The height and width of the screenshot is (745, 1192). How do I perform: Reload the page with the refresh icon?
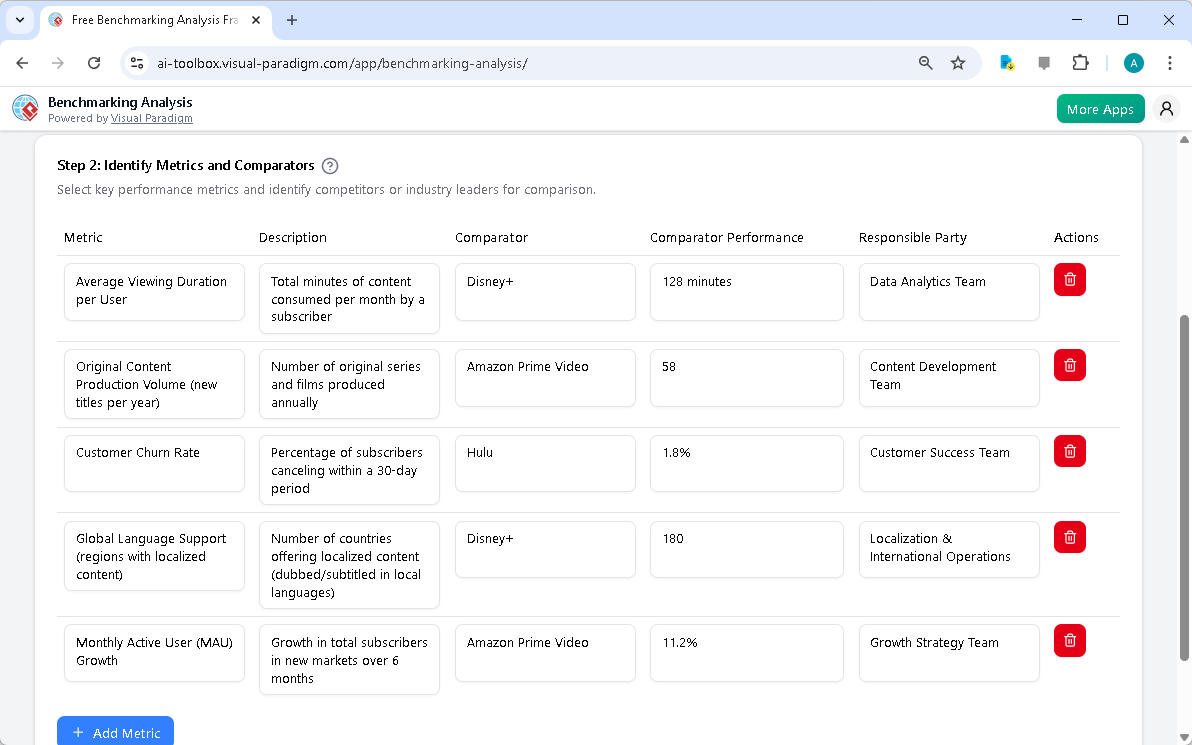[x=93, y=62]
